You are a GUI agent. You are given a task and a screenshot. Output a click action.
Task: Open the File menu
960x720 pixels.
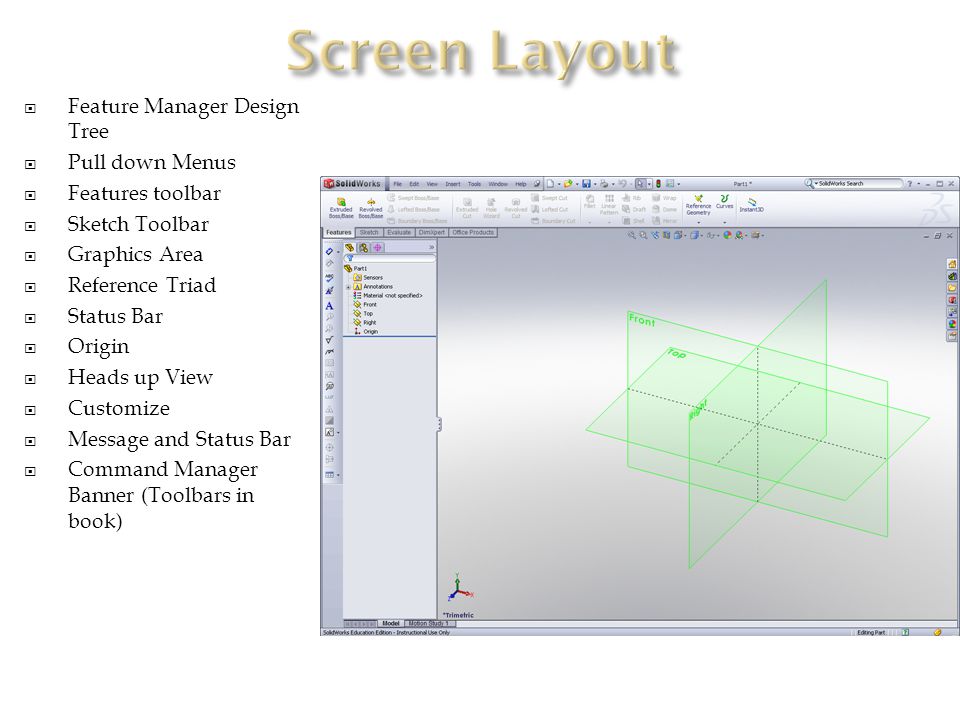click(397, 184)
